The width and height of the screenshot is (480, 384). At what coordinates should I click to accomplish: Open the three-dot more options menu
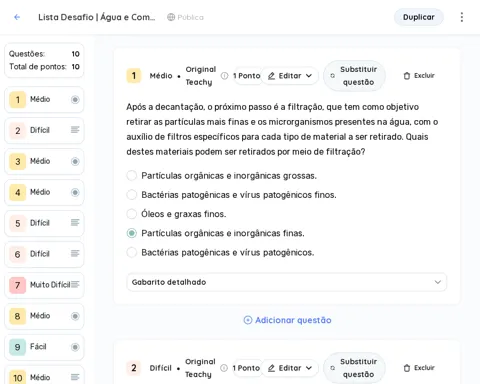462,17
